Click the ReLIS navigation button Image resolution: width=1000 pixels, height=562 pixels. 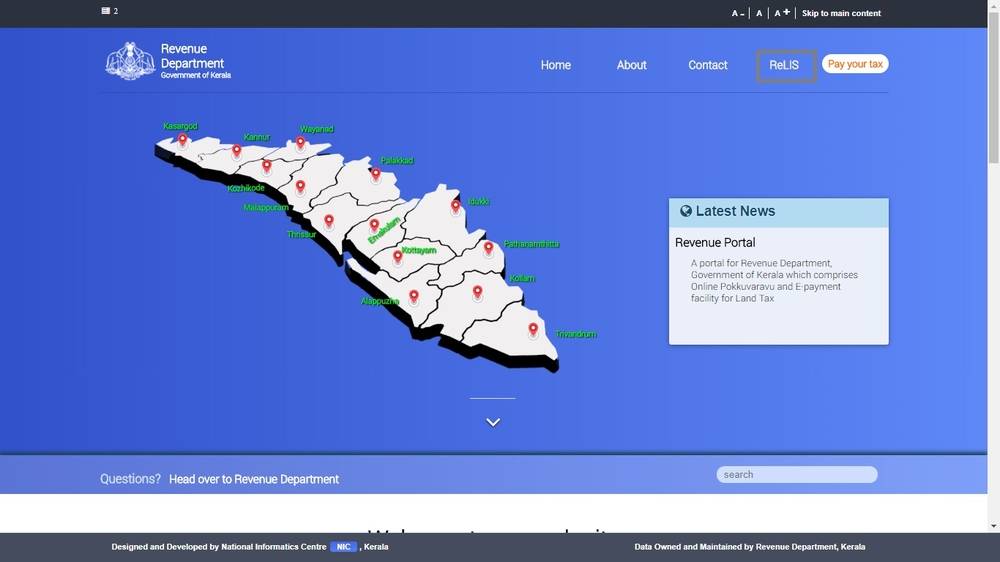click(x=785, y=65)
